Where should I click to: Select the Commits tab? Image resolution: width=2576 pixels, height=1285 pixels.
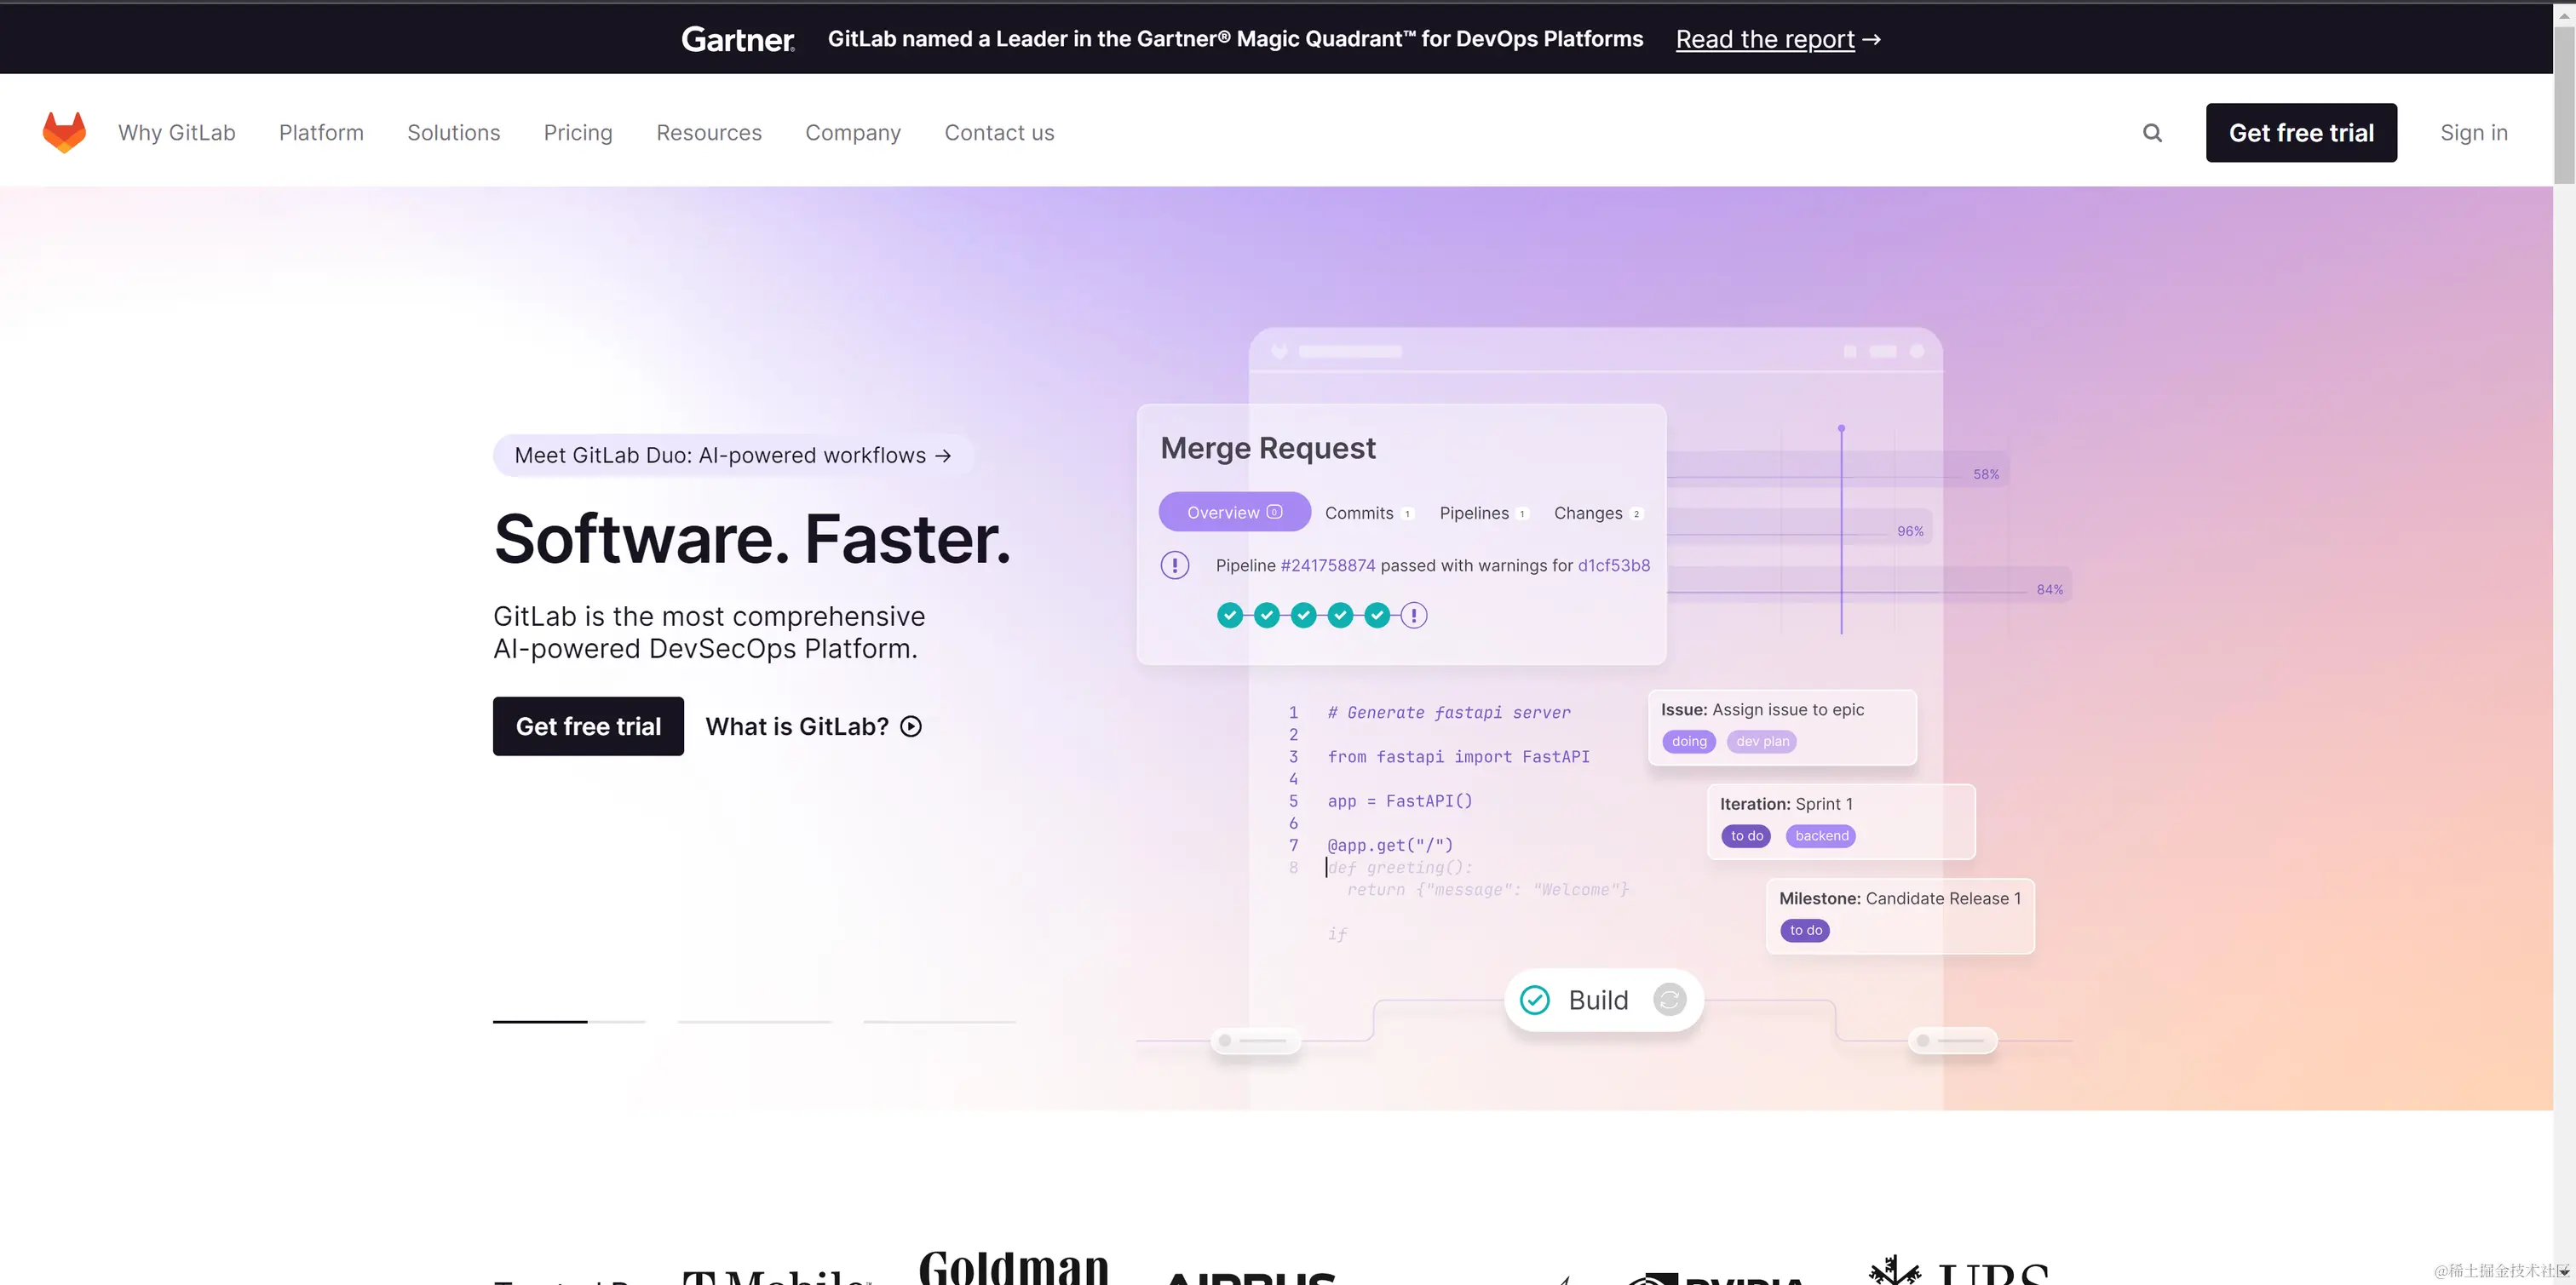pos(1368,513)
